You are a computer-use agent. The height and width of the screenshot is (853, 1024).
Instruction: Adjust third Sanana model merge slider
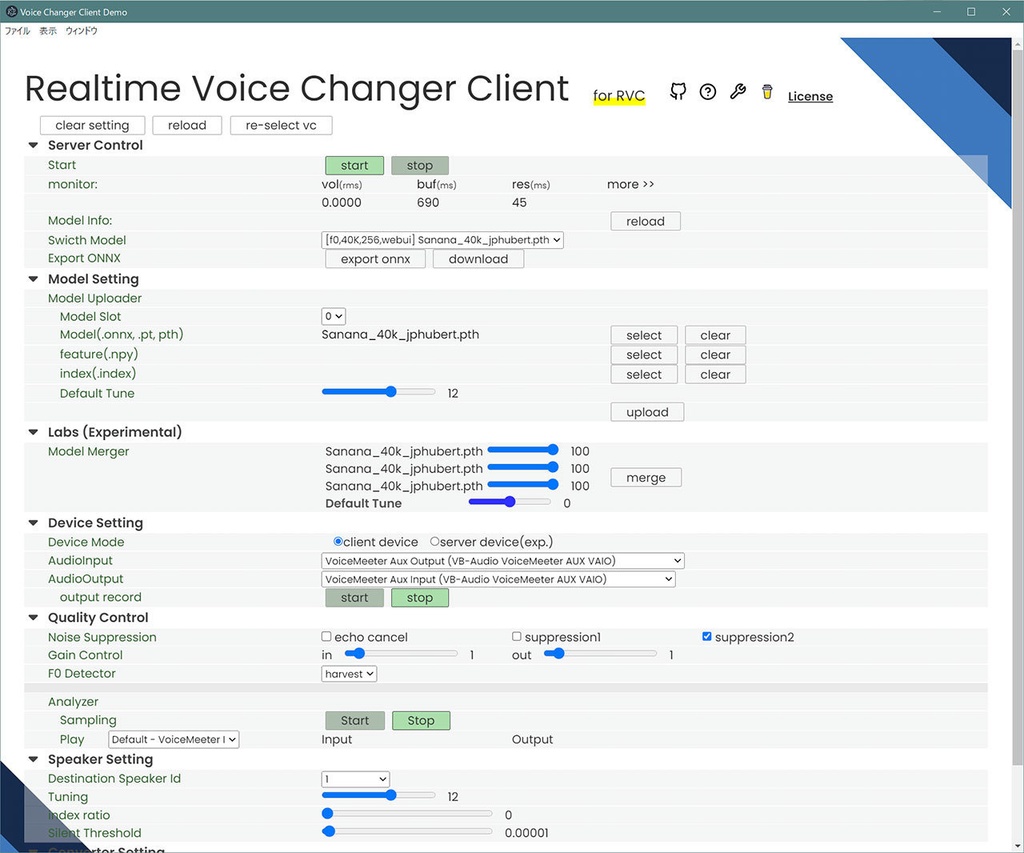coord(523,484)
